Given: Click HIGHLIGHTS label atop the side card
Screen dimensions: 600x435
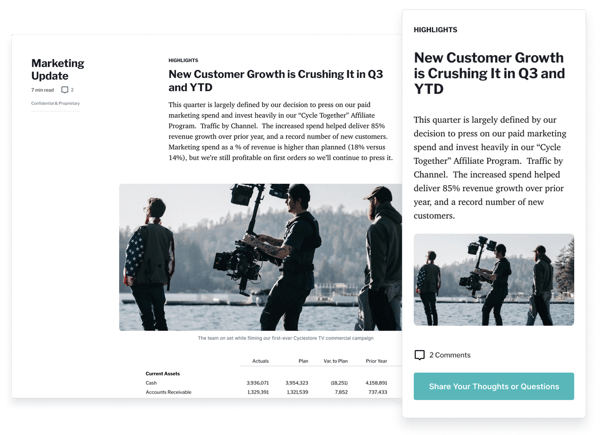Looking at the screenshot, I should click(435, 30).
